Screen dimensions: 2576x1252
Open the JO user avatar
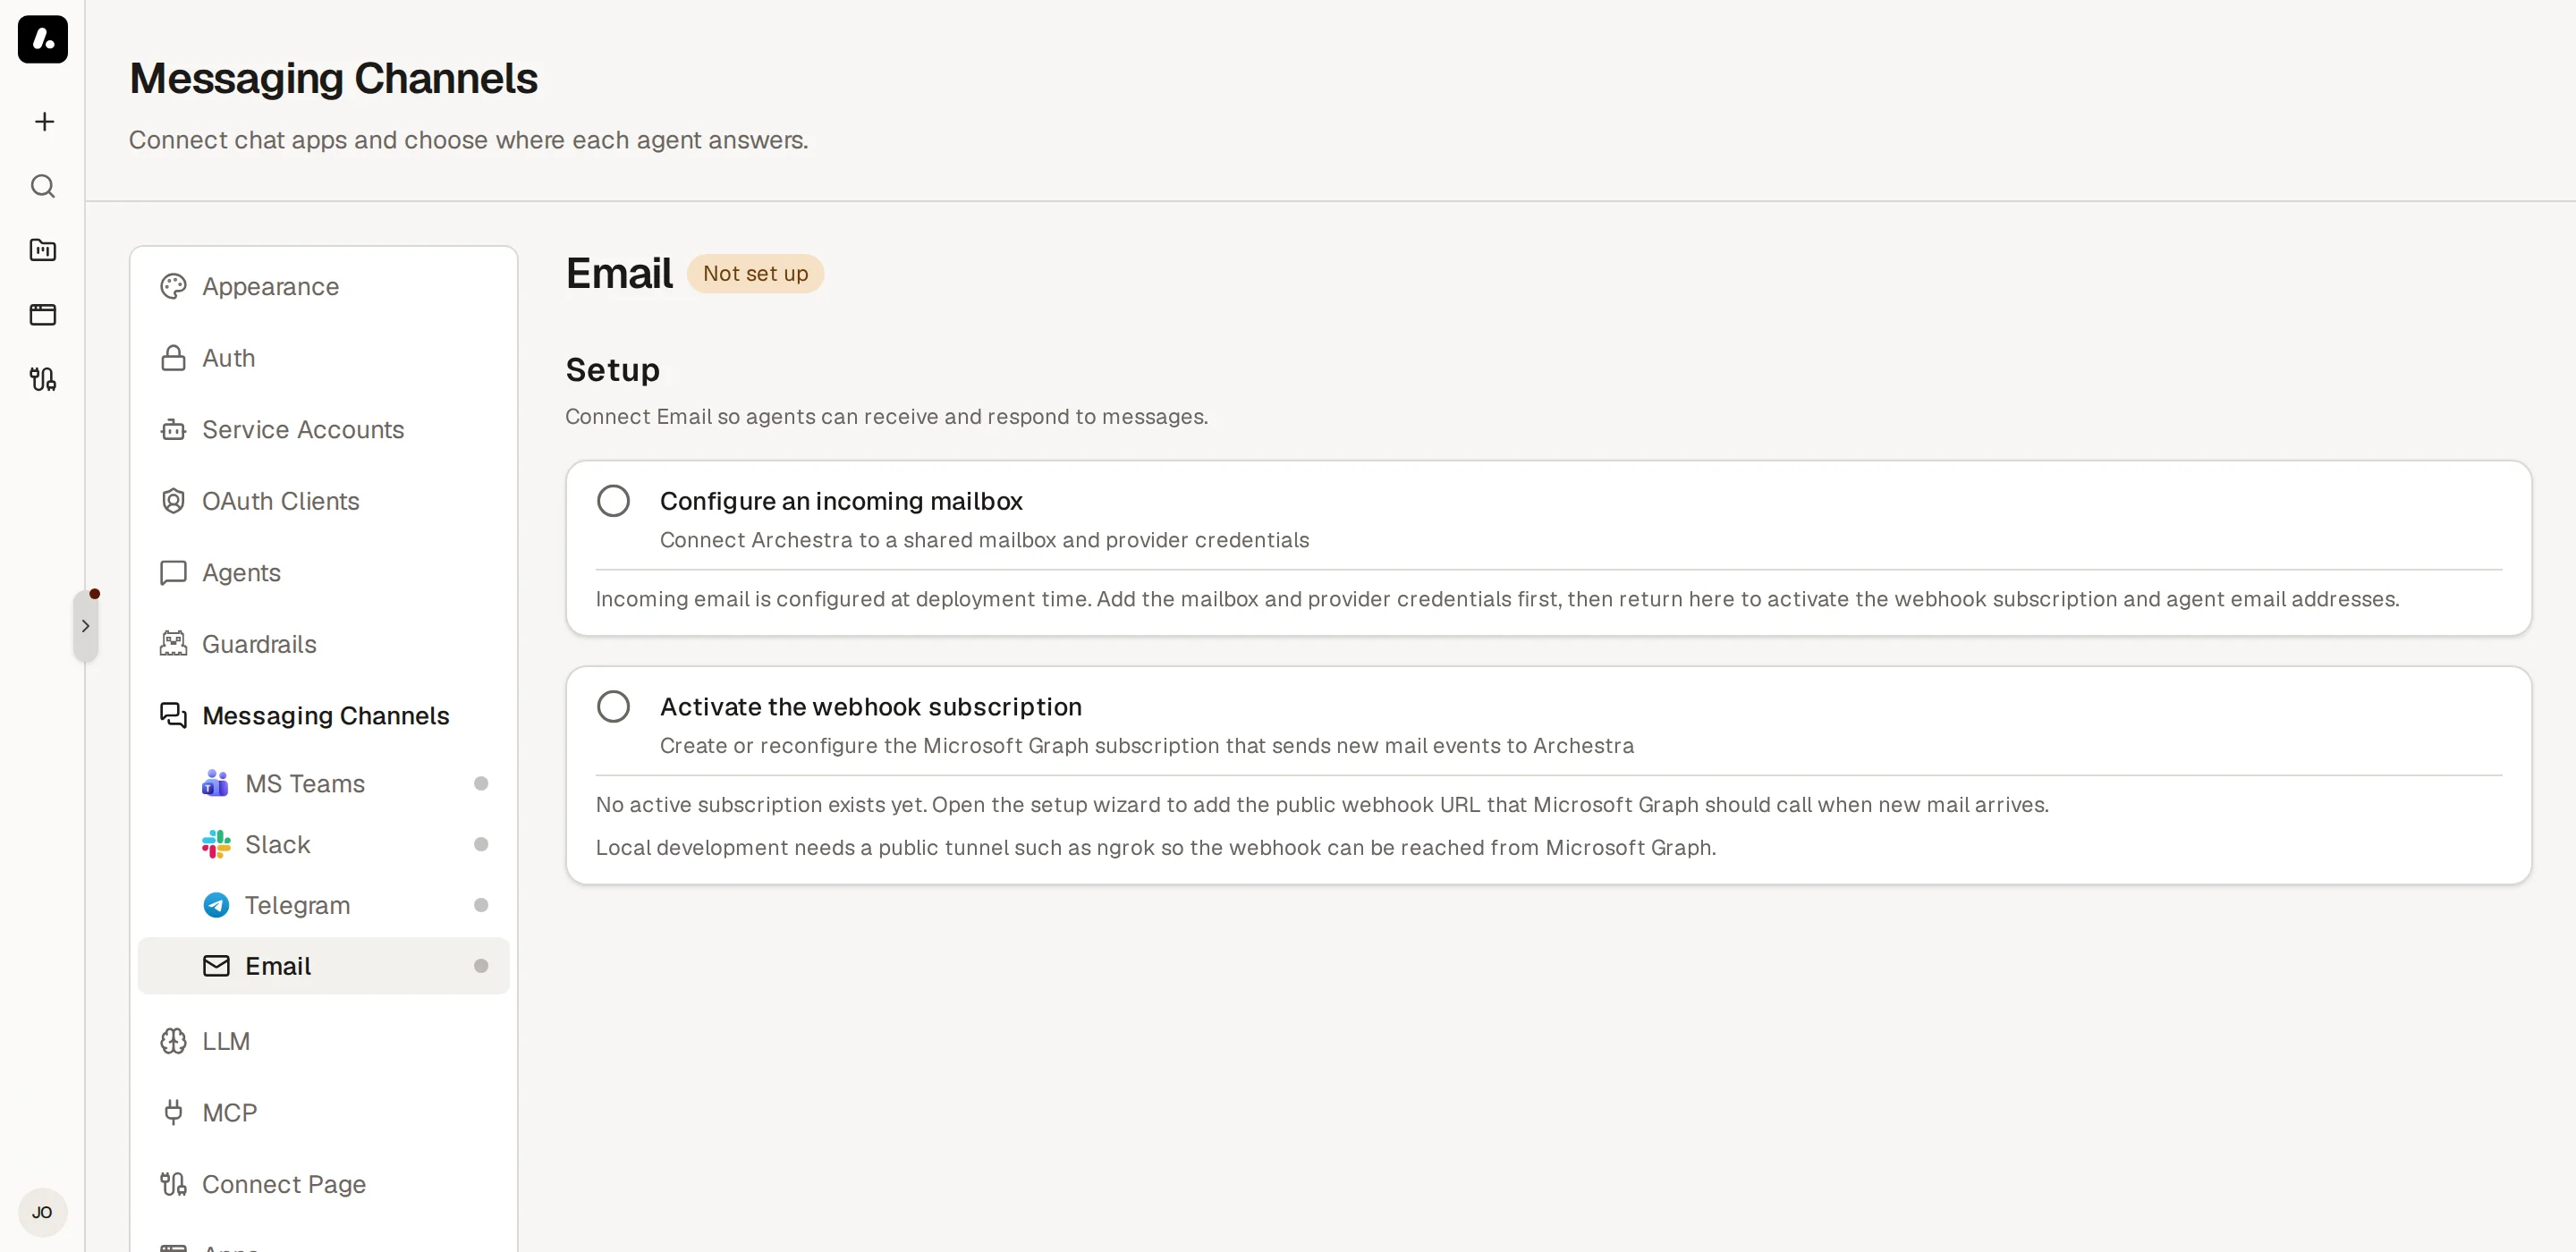pyautogui.click(x=42, y=1213)
